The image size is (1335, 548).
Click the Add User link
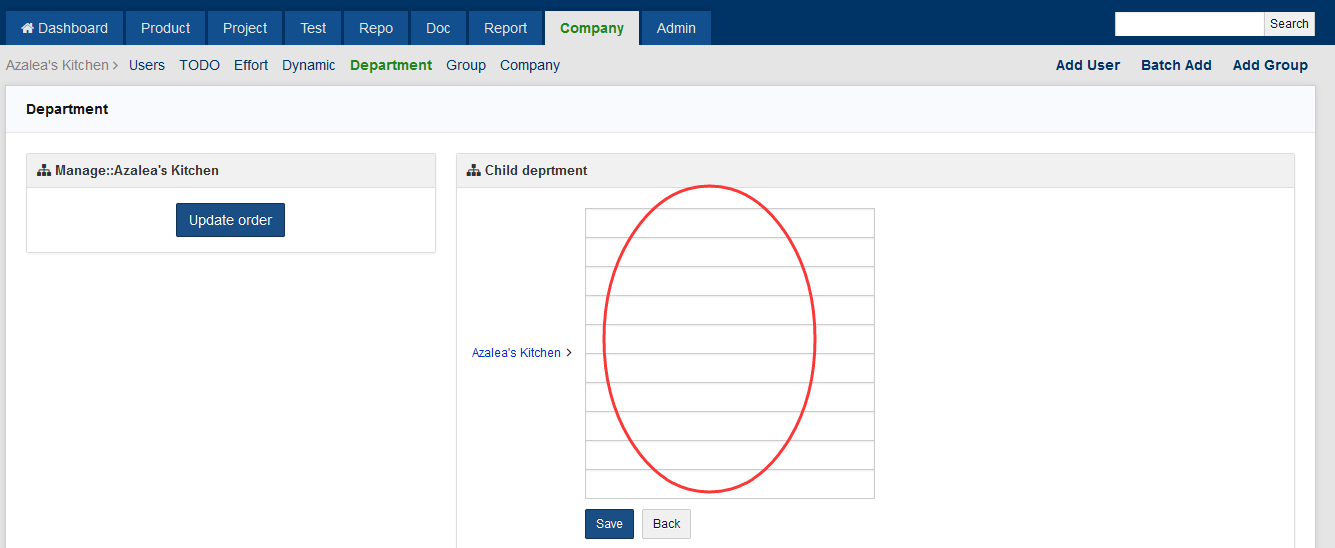(1088, 65)
